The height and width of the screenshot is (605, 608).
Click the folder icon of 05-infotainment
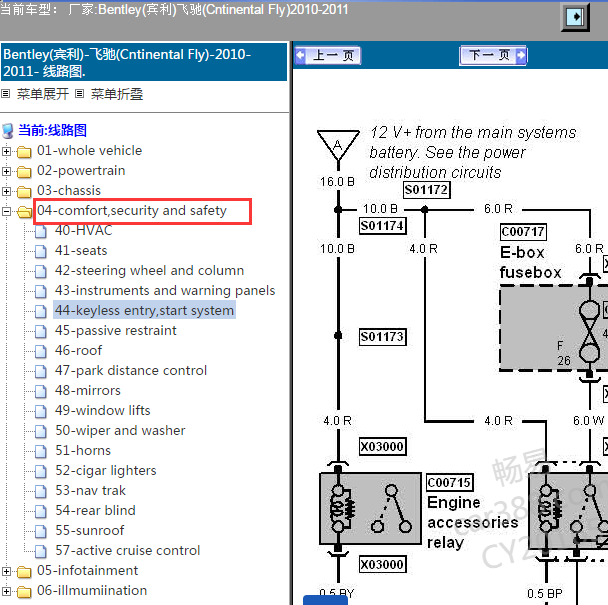24,572
